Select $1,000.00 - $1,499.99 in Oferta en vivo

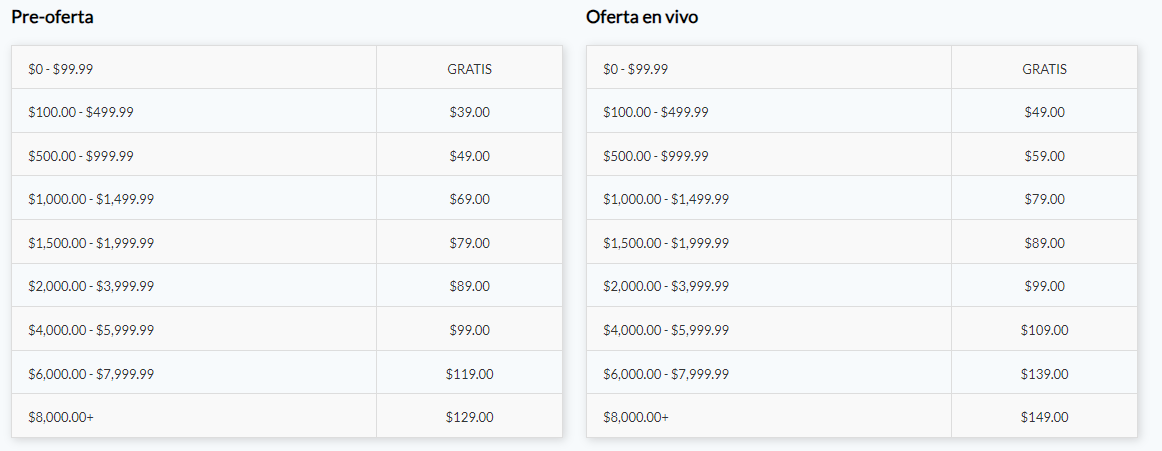tap(665, 199)
